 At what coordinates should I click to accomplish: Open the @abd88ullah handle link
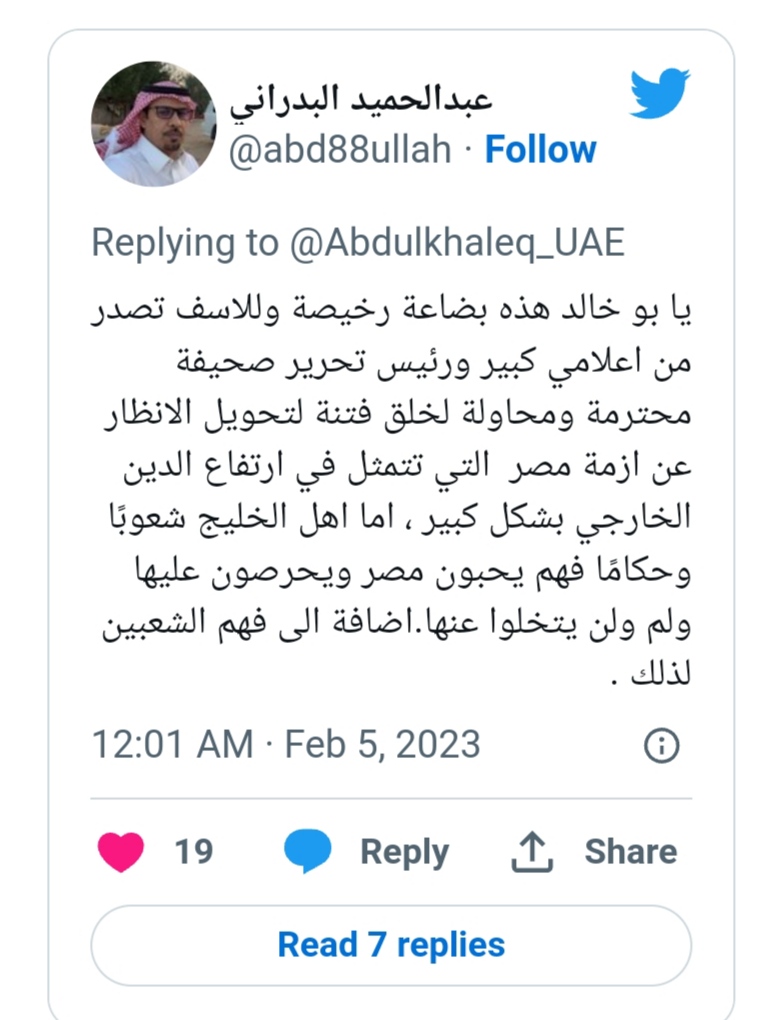point(340,150)
